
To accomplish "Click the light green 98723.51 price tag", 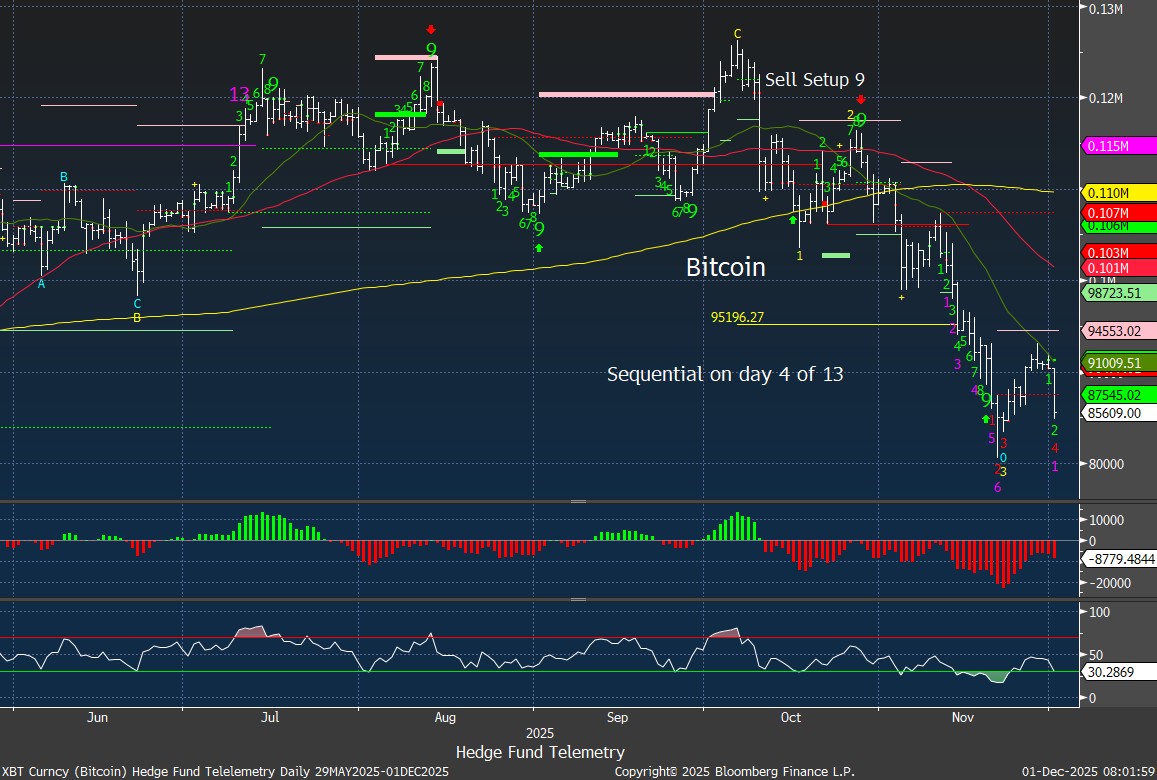I will pos(1119,293).
